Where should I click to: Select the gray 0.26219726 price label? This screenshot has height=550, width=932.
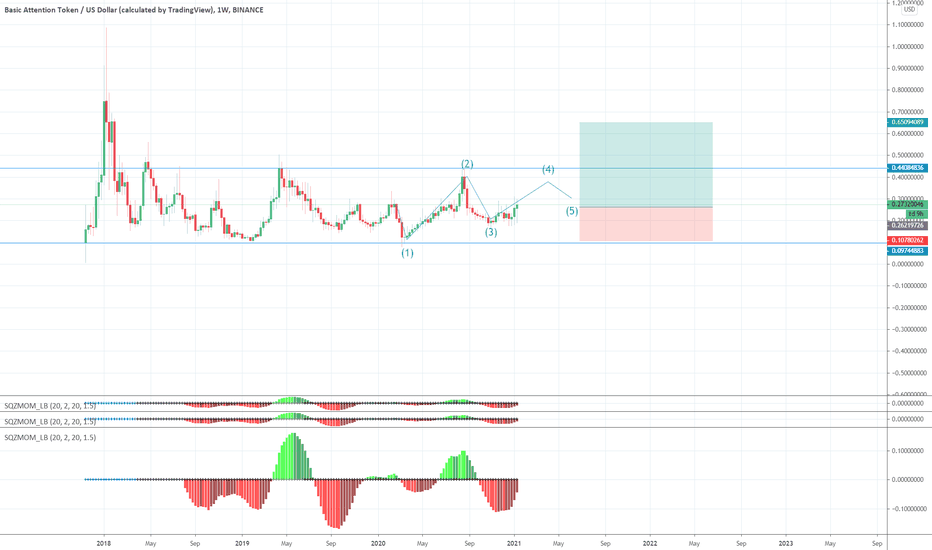(x=907, y=225)
